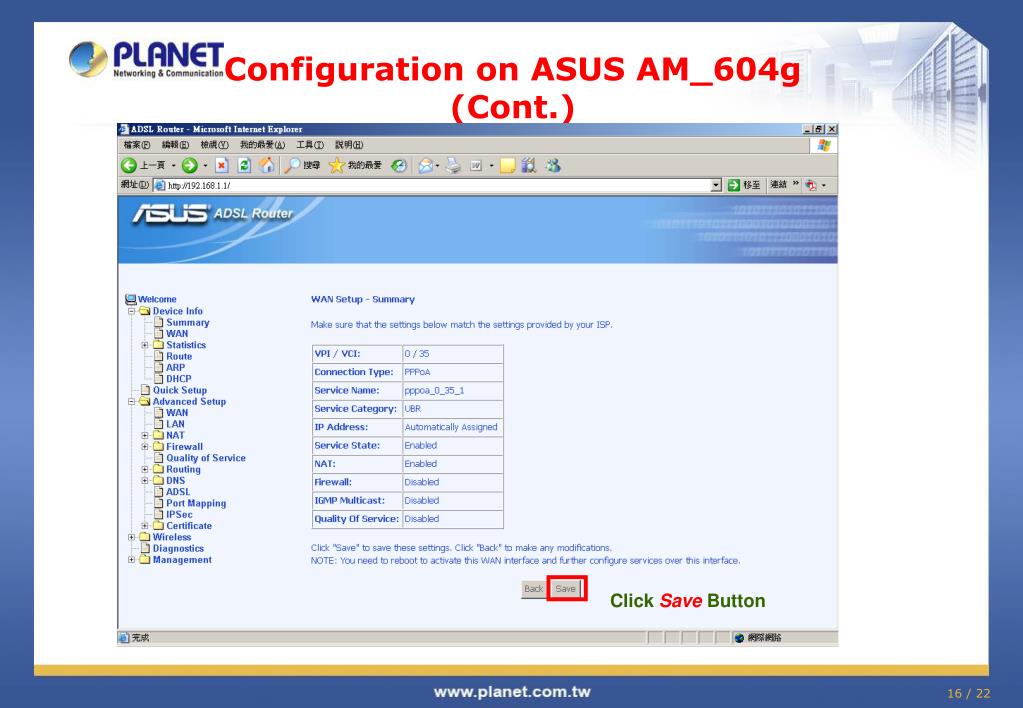Click the PPPoA connection type value
This screenshot has height=708, width=1023.
(x=418, y=372)
